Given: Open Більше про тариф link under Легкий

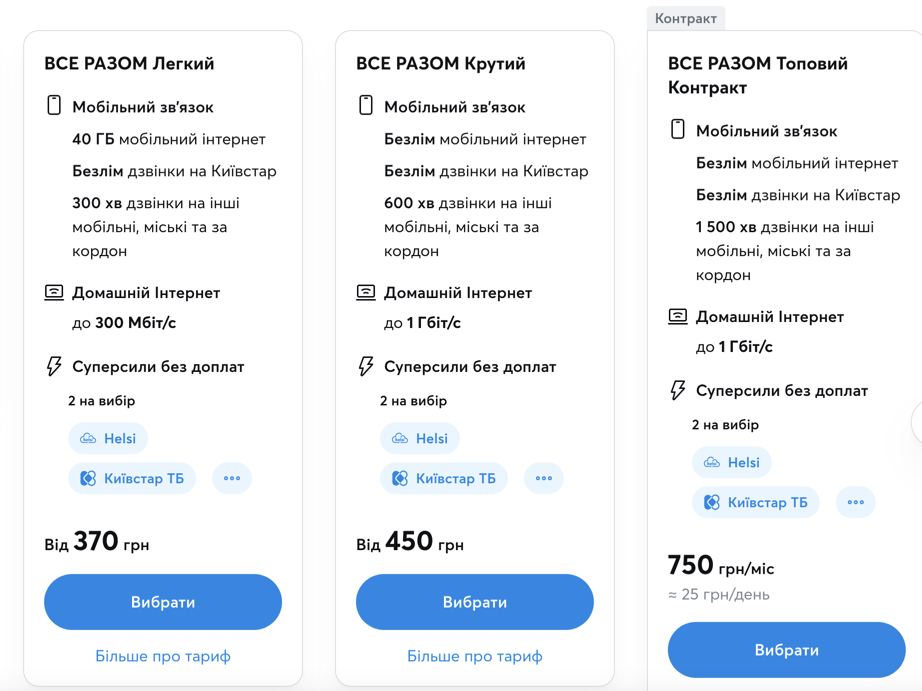Looking at the screenshot, I should pos(163,656).
